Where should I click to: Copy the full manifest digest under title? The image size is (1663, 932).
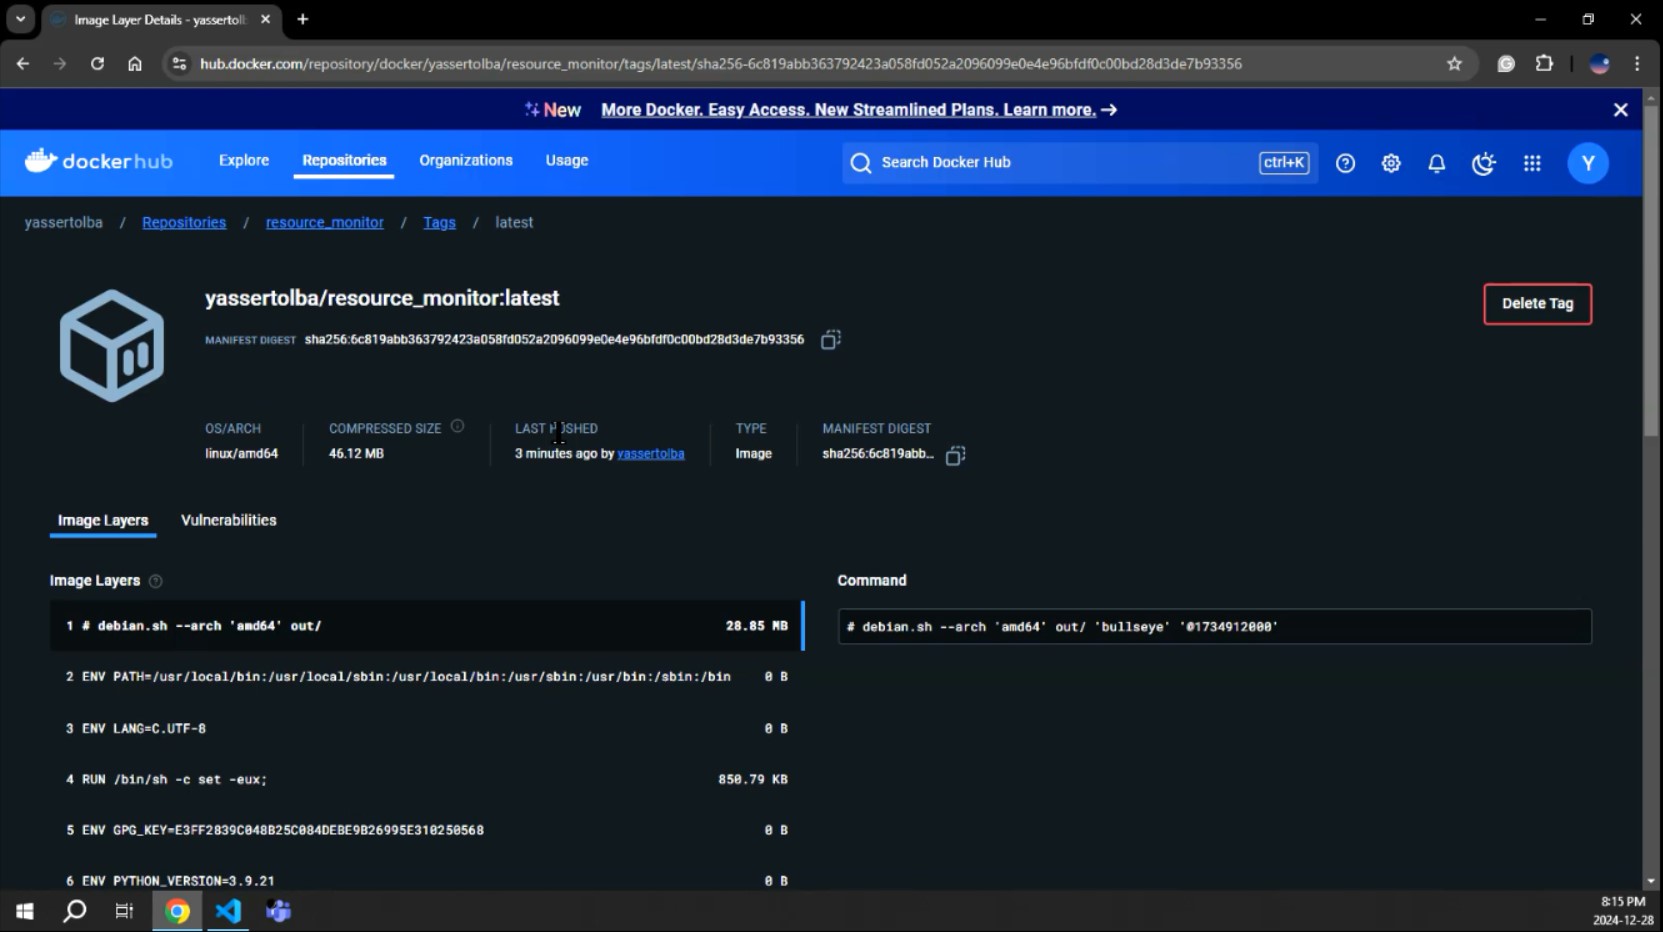[x=830, y=340]
